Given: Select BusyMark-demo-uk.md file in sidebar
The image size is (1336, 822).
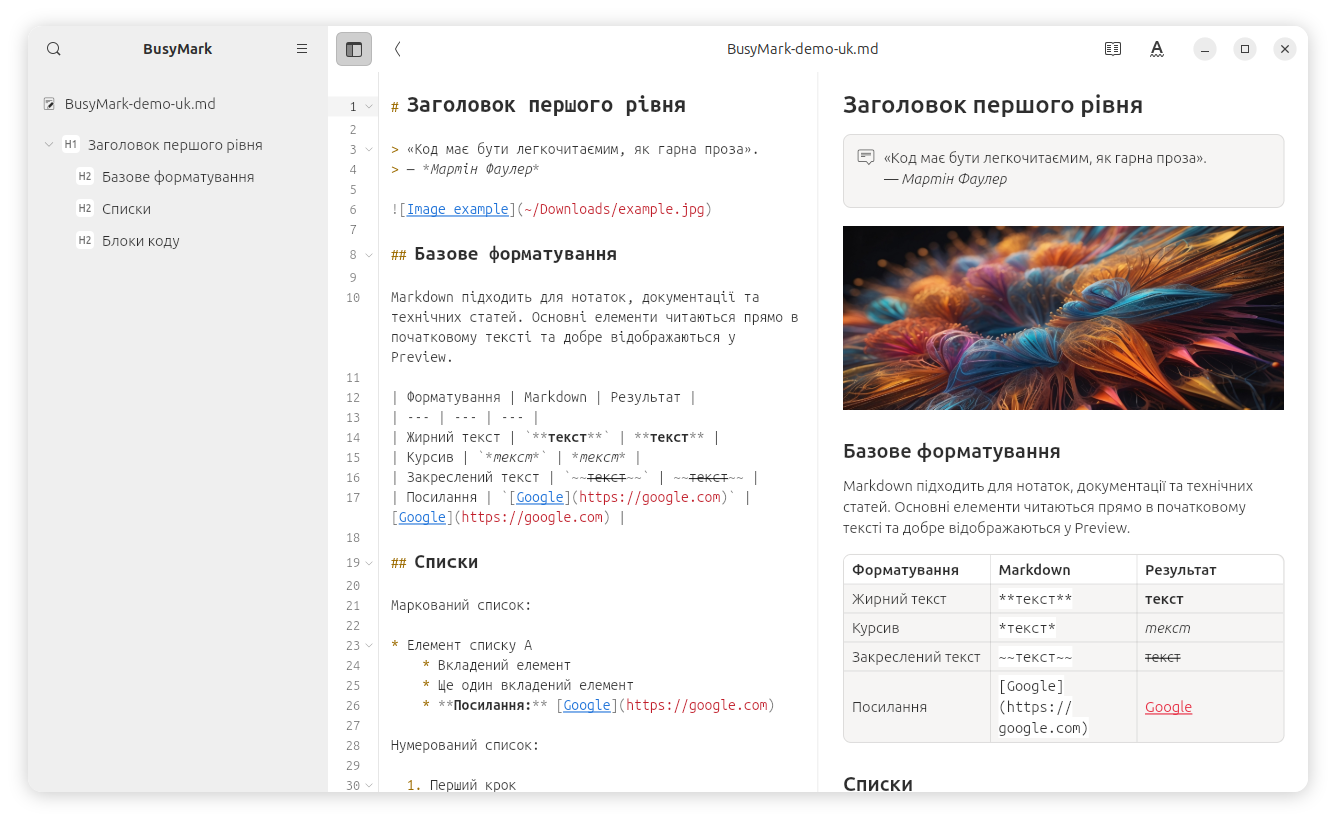Looking at the screenshot, I should [178, 104].
